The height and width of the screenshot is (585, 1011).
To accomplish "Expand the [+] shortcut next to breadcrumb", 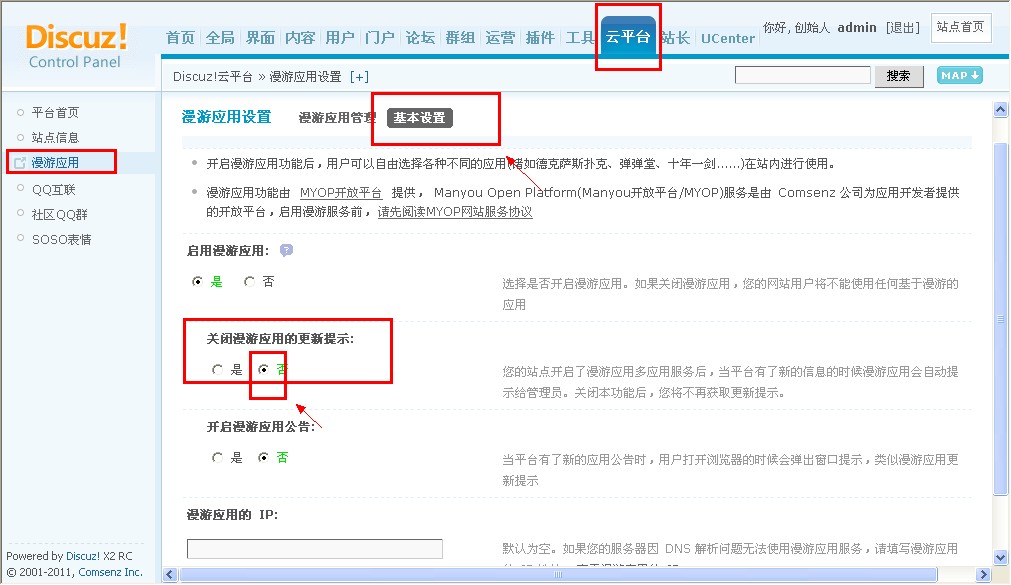I will 359,77.
